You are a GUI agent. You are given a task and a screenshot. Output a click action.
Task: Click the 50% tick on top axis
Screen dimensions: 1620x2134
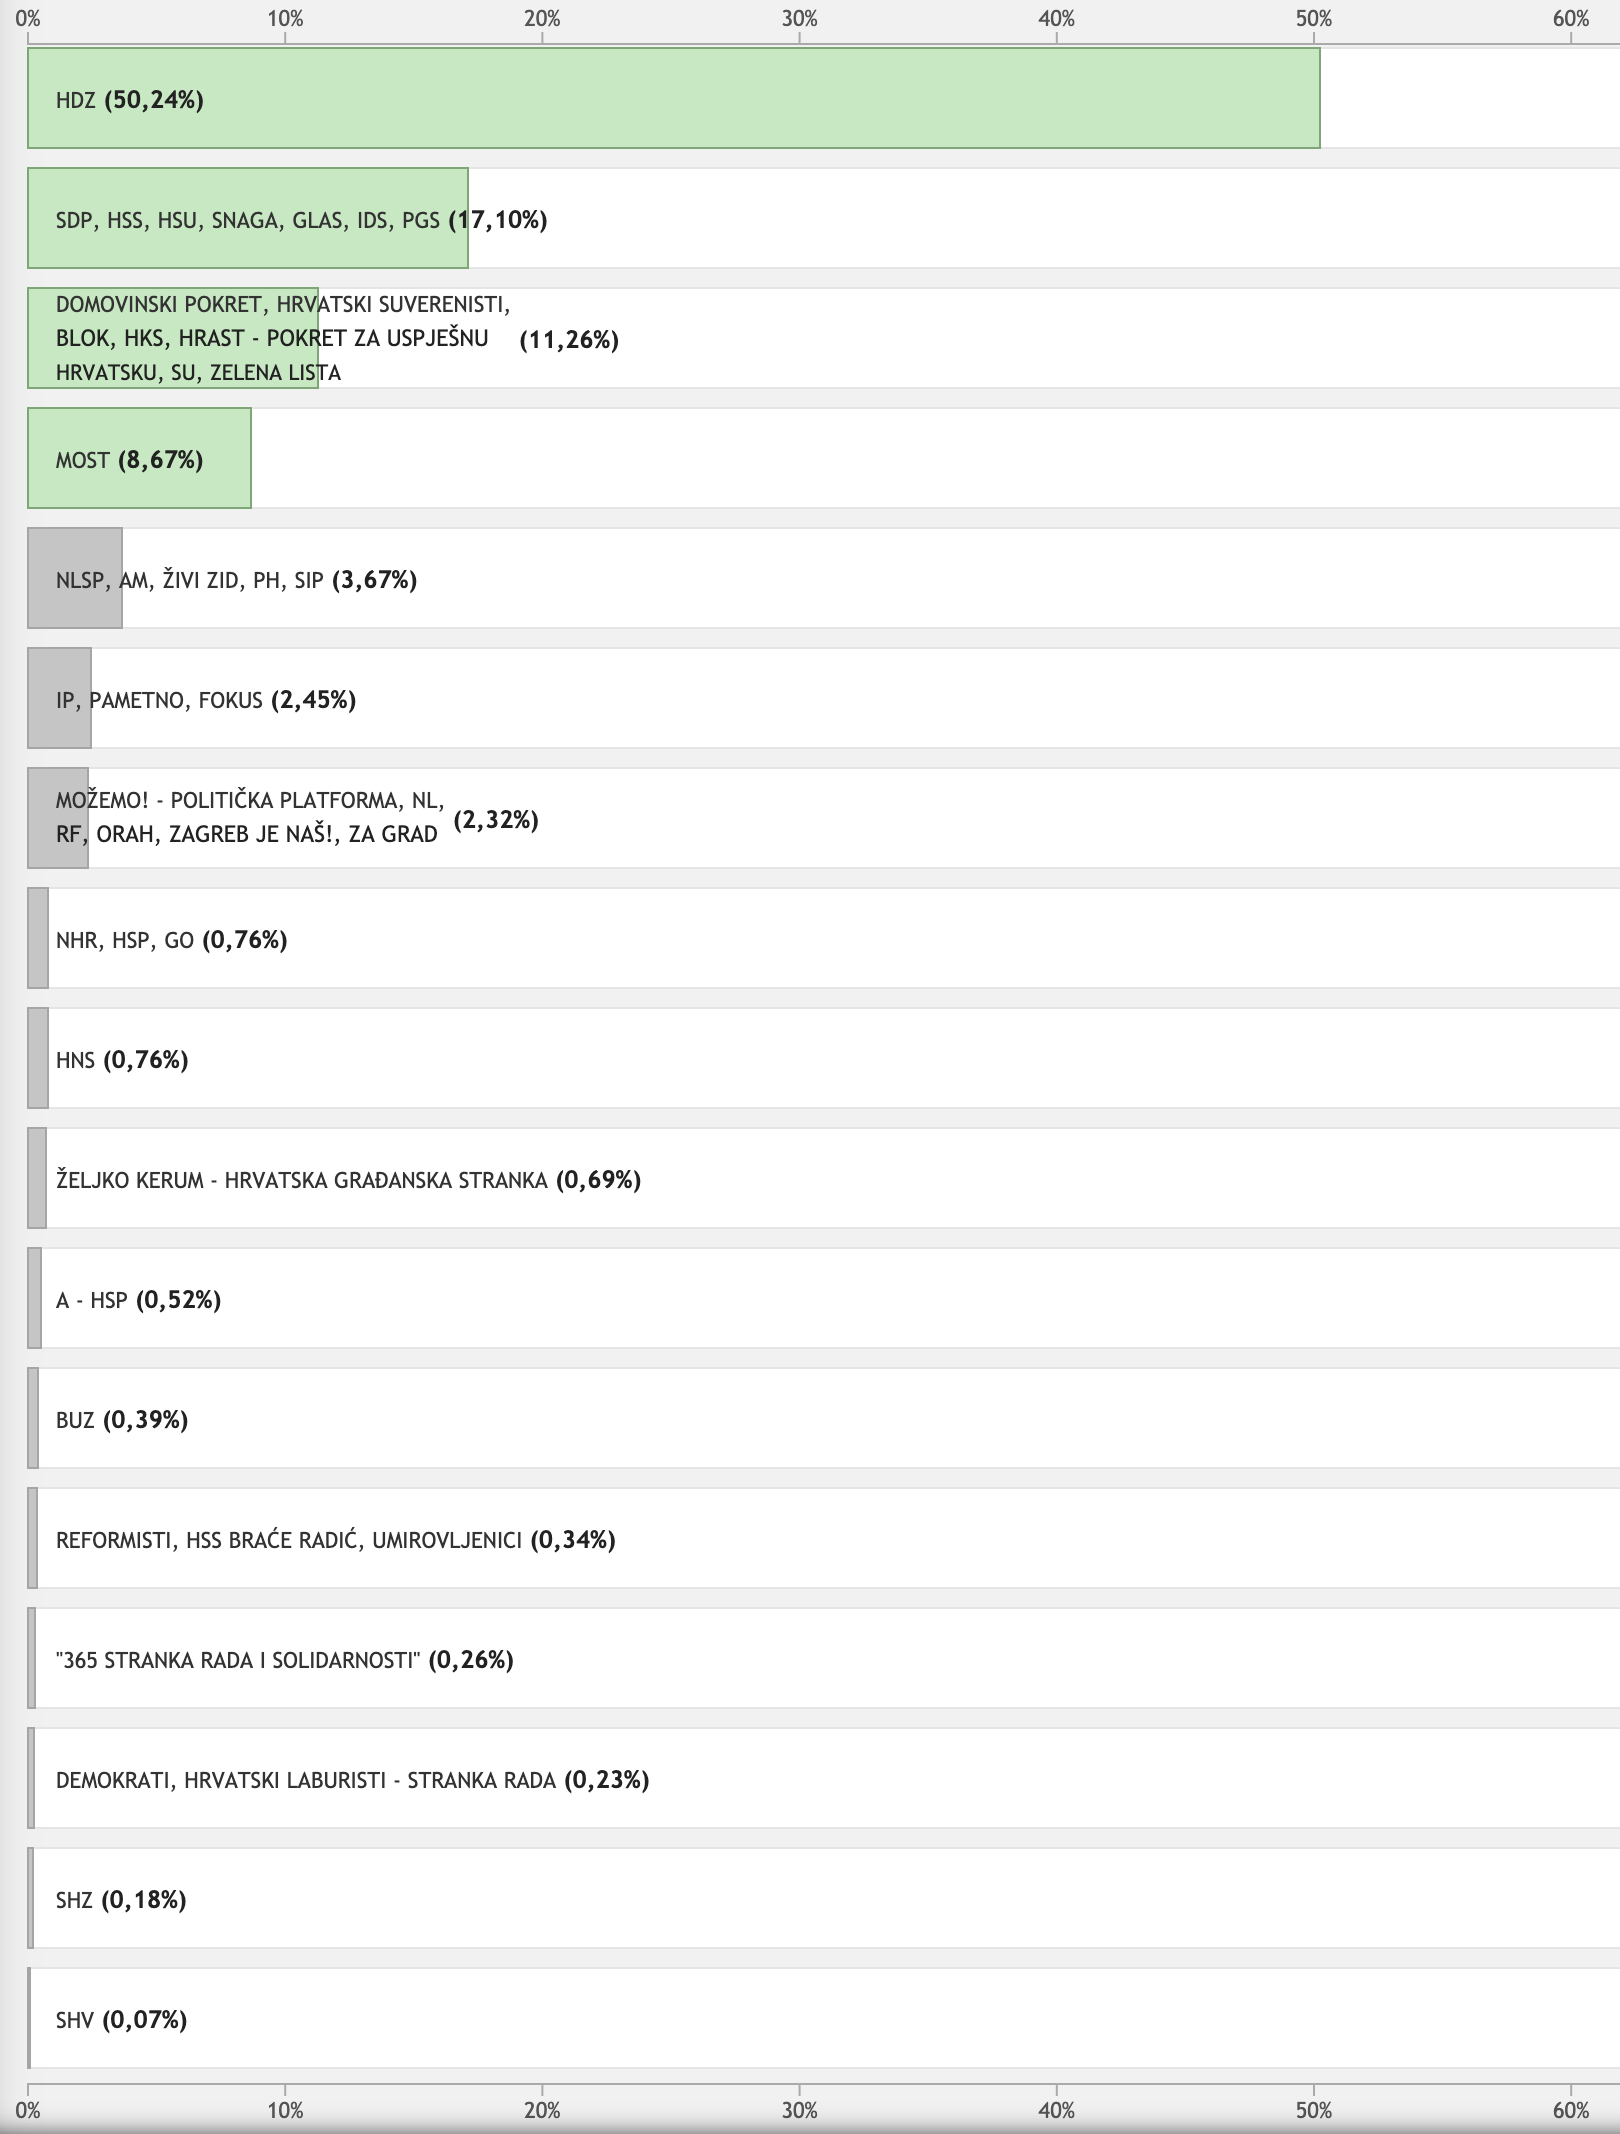(x=1314, y=19)
